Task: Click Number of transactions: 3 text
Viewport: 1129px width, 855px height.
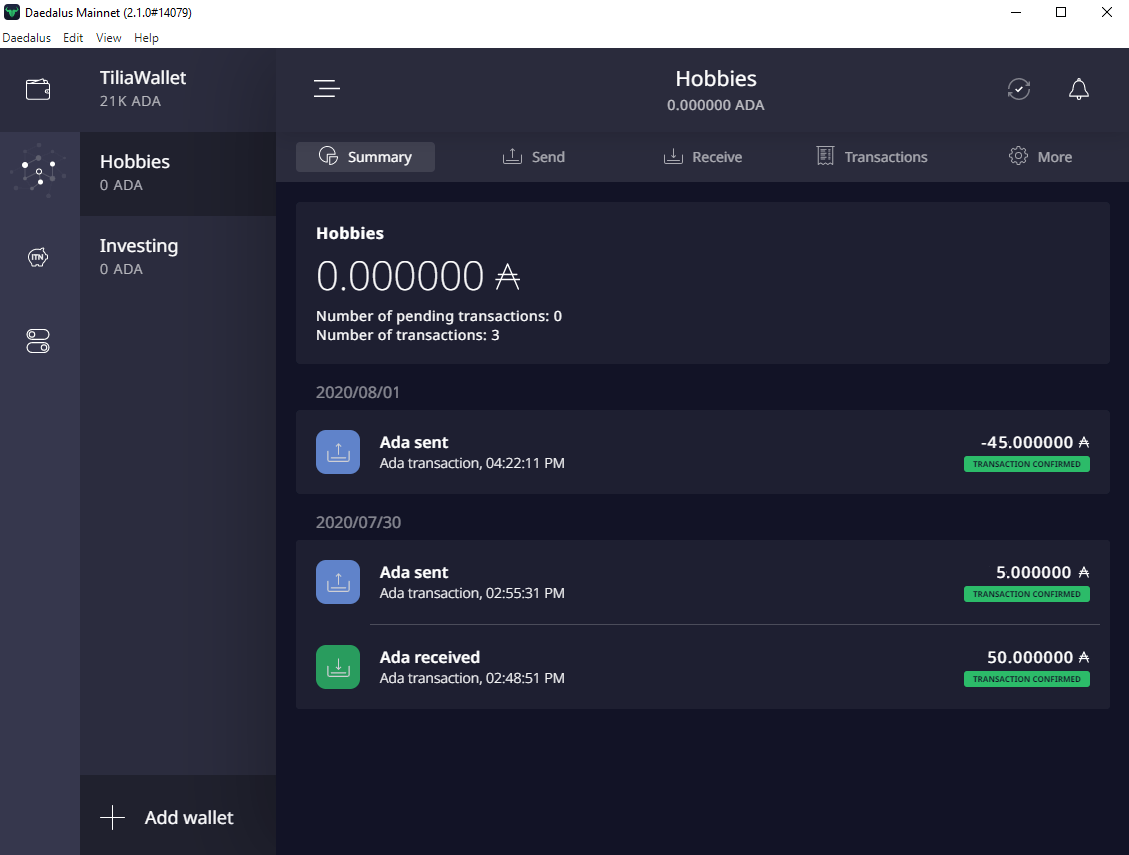Action: (x=408, y=335)
